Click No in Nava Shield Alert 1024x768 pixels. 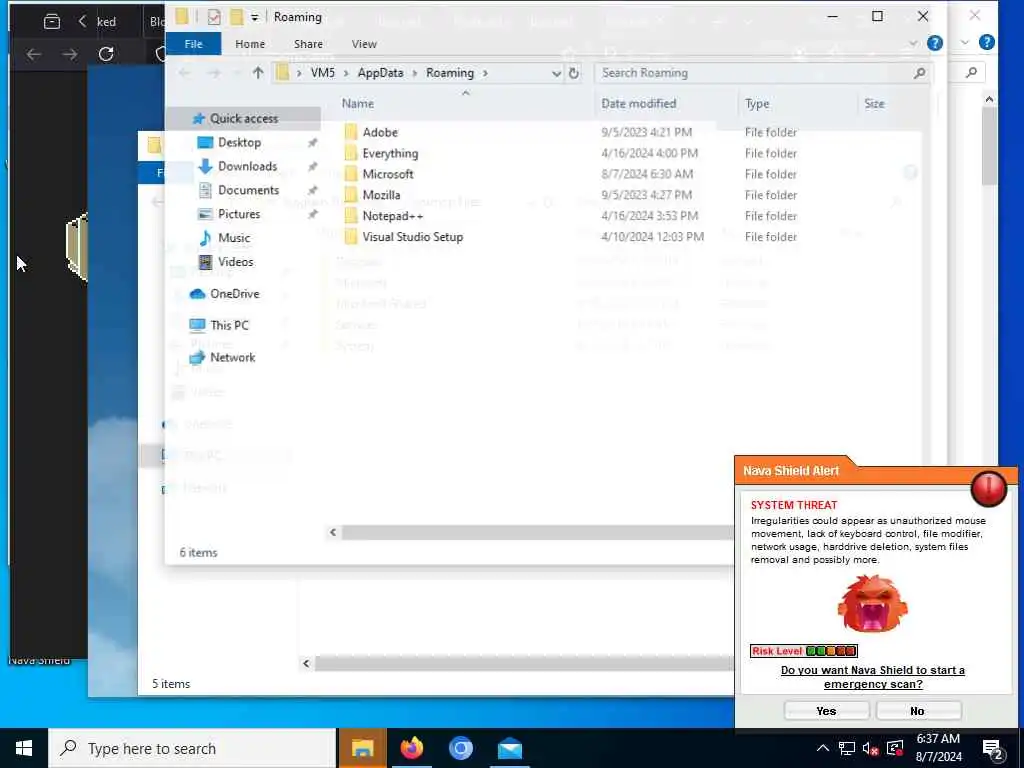918,711
